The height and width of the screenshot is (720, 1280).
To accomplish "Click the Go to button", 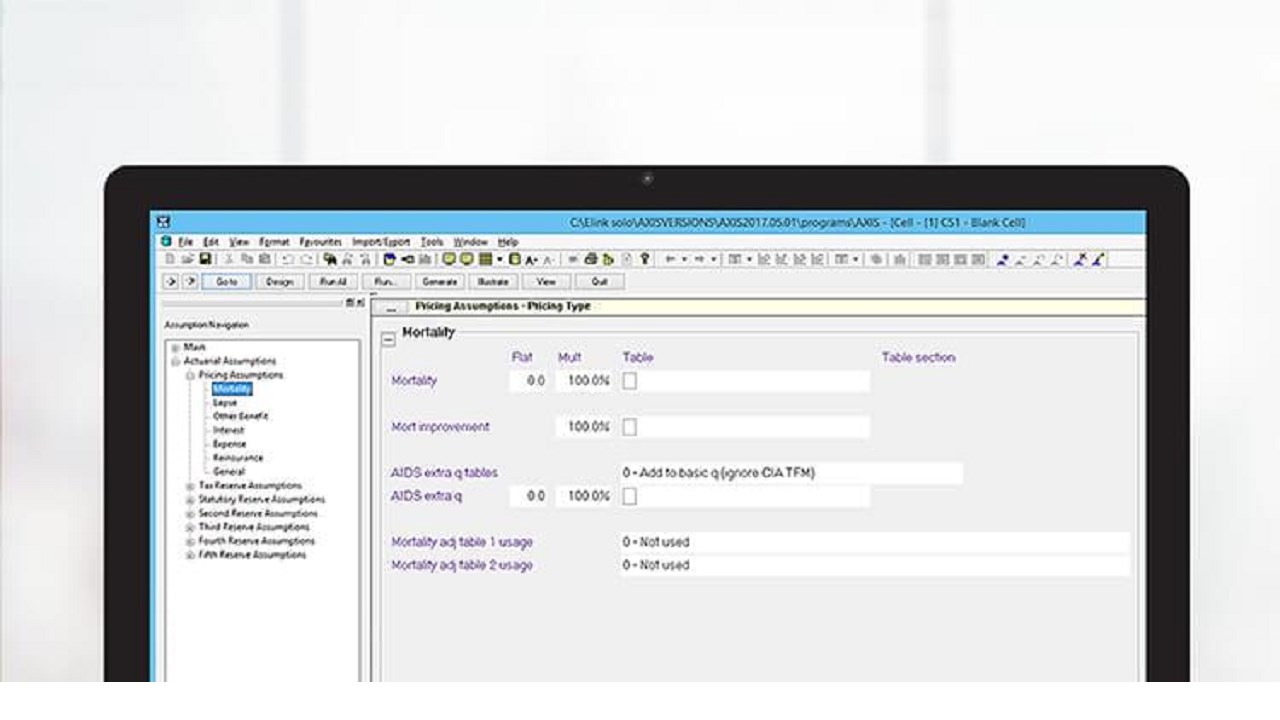I will coord(227,282).
